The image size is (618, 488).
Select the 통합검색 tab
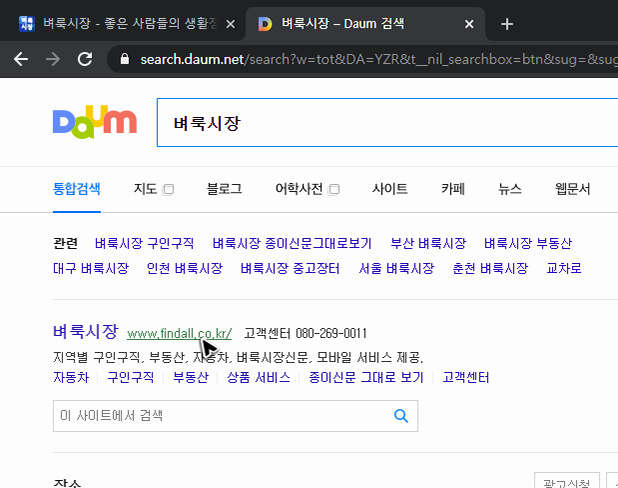[x=76, y=189]
